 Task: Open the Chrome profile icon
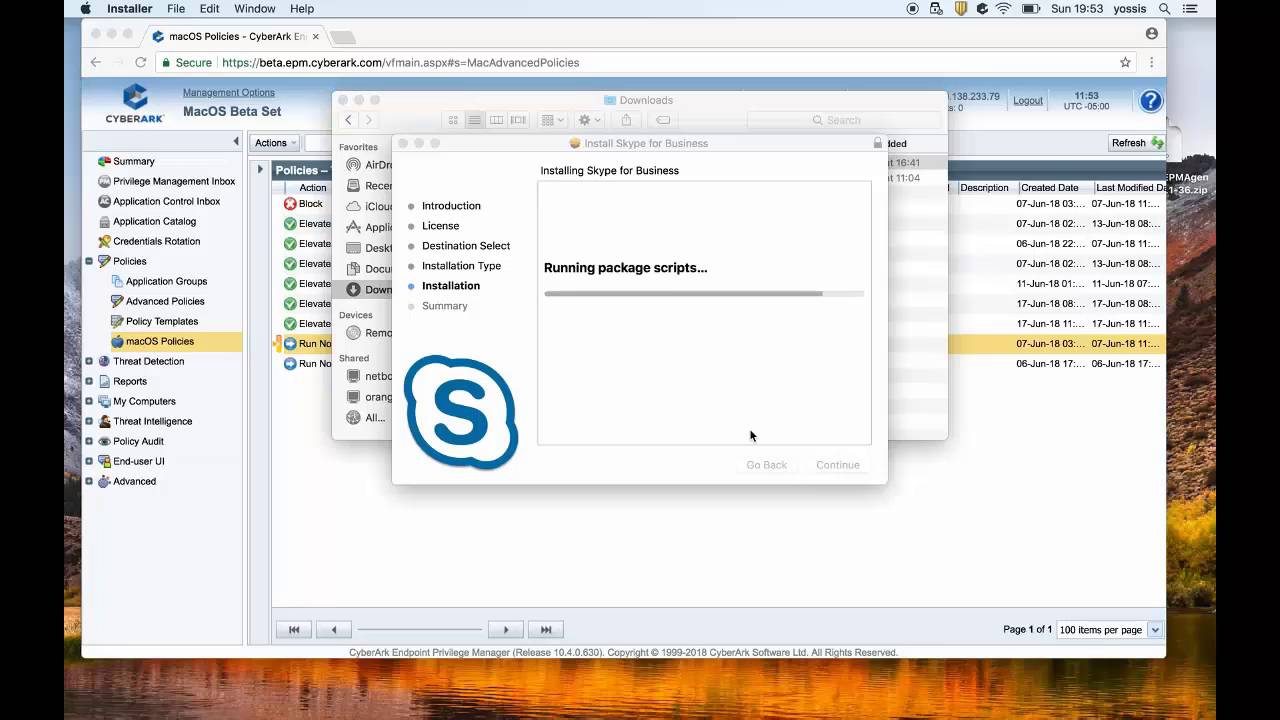click(x=1152, y=33)
